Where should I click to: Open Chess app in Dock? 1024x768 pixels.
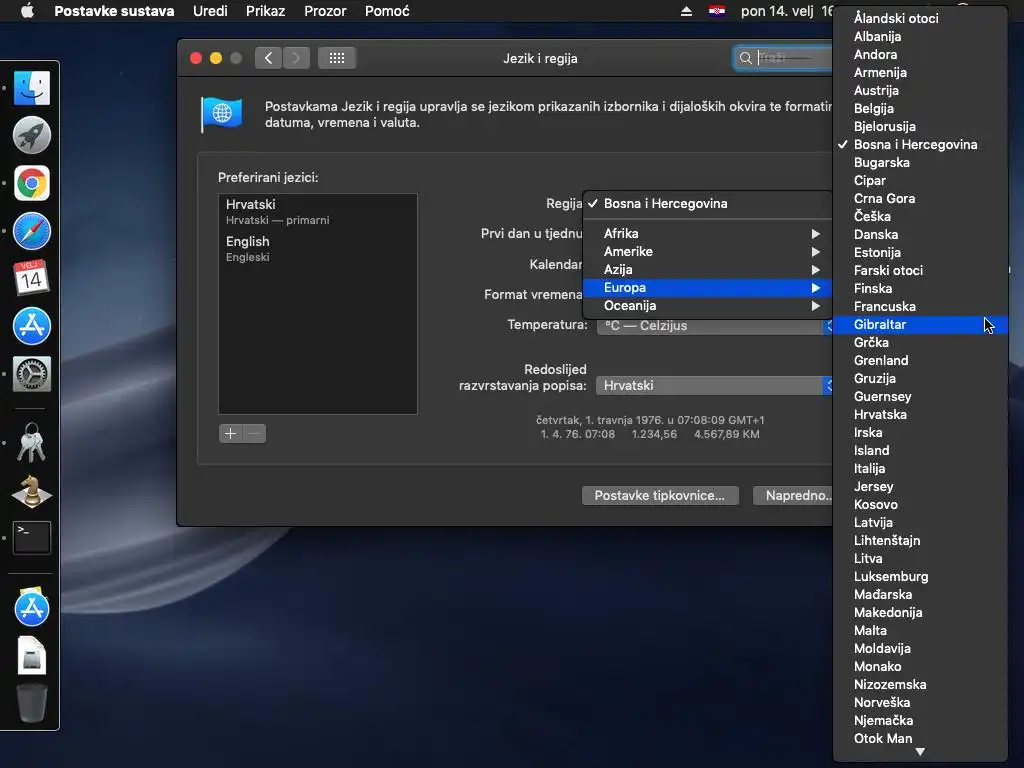click(31, 490)
